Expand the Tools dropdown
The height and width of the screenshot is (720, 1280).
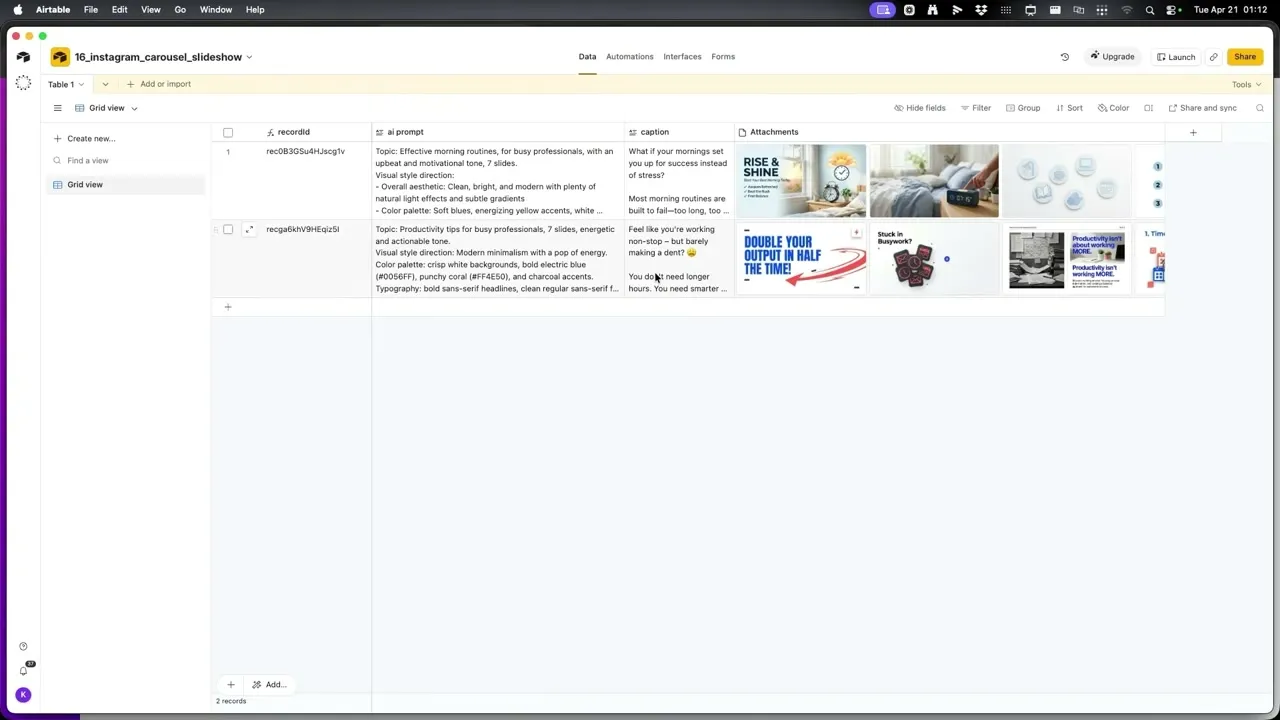pyautogui.click(x=1246, y=84)
